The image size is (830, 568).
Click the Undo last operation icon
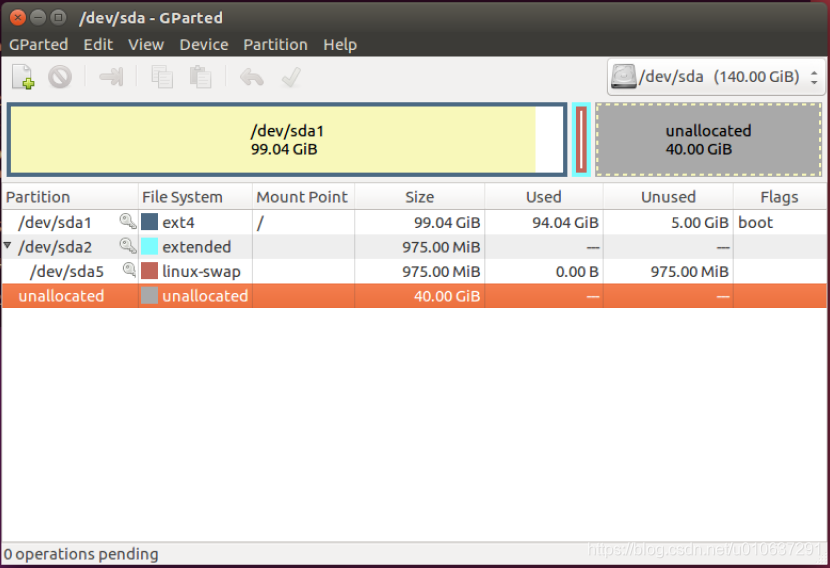251,77
